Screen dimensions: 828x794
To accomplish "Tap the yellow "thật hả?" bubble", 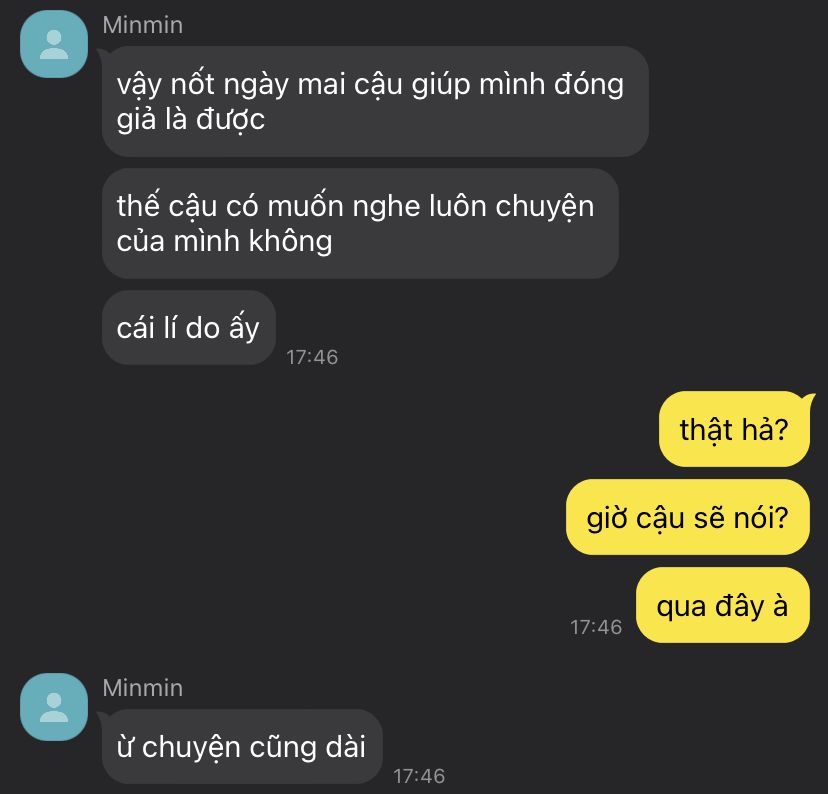I will [x=734, y=429].
